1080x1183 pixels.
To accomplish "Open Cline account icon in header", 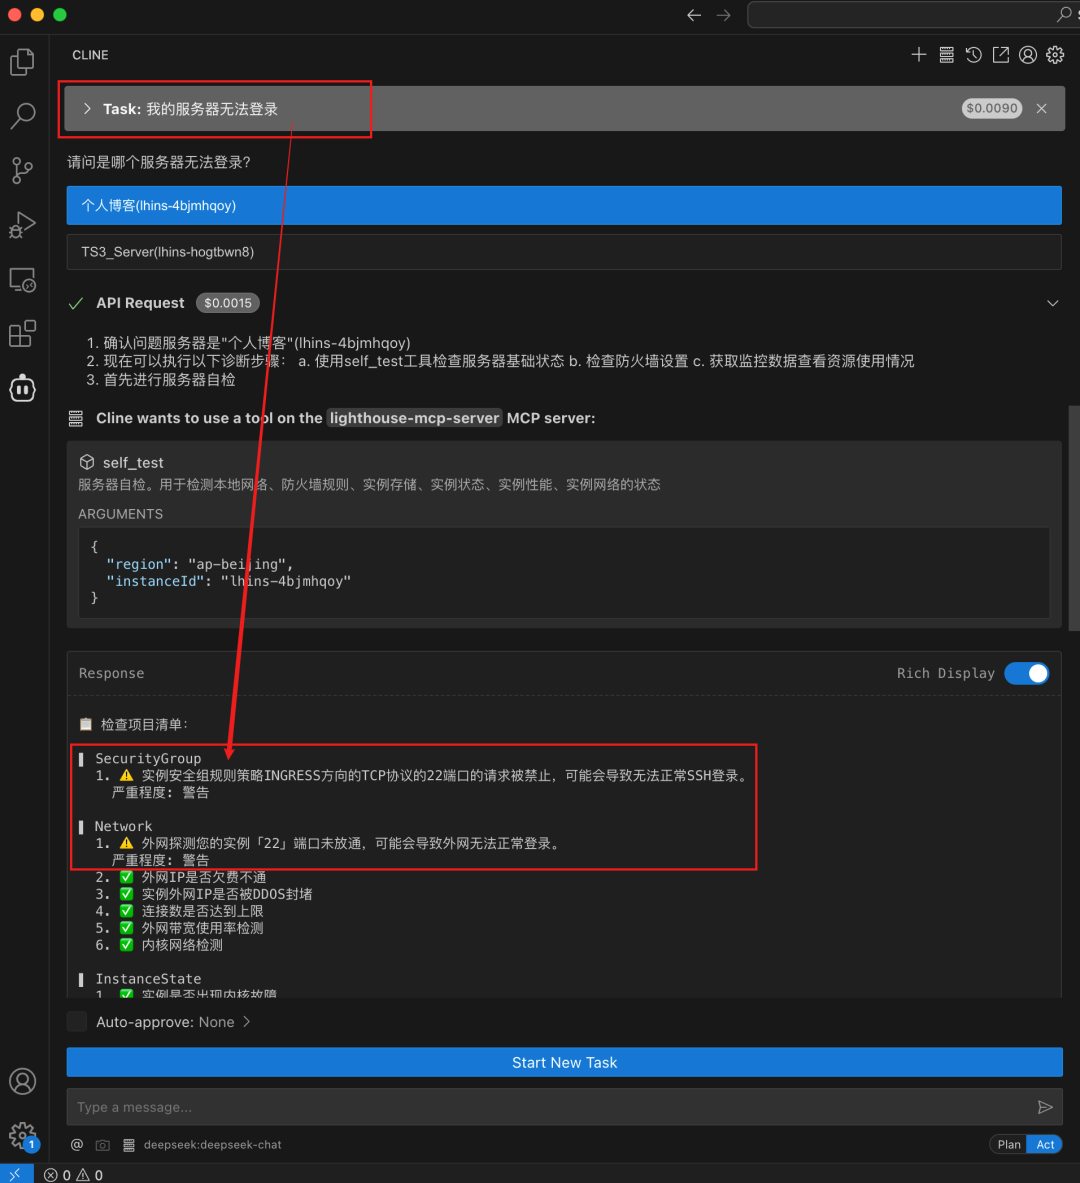I will (x=1028, y=54).
